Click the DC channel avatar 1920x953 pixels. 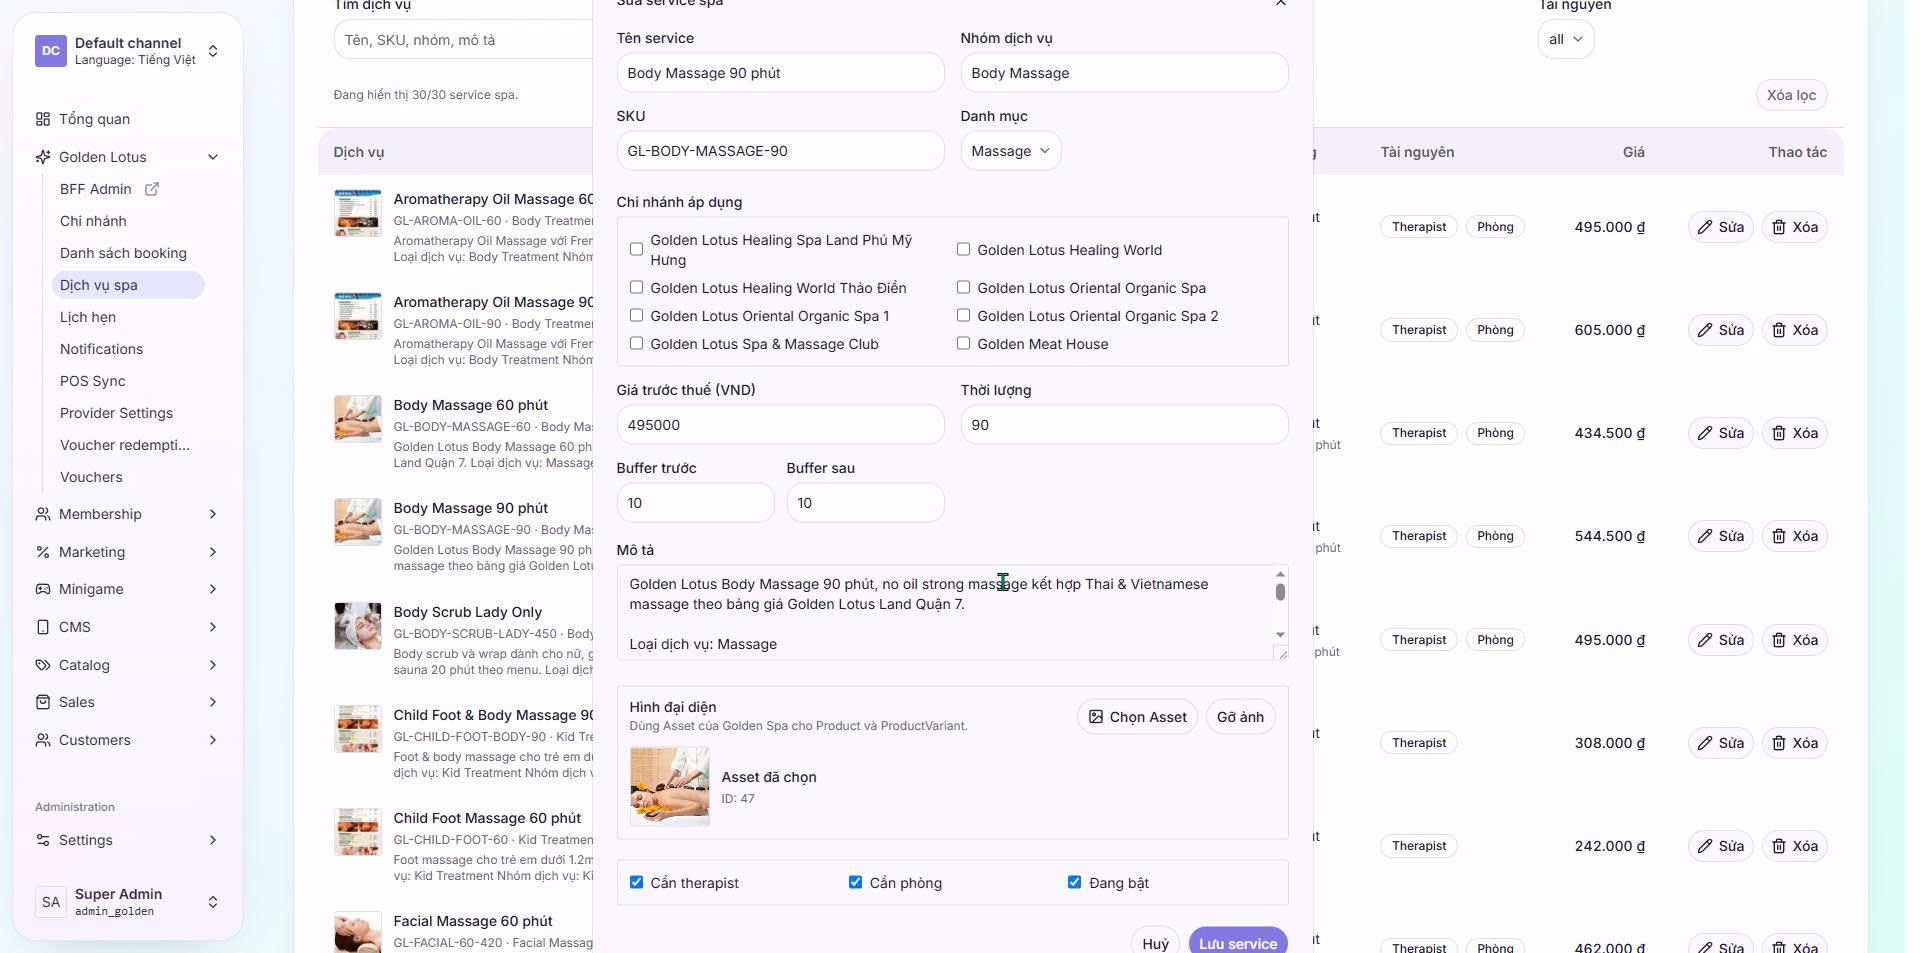point(51,51)
